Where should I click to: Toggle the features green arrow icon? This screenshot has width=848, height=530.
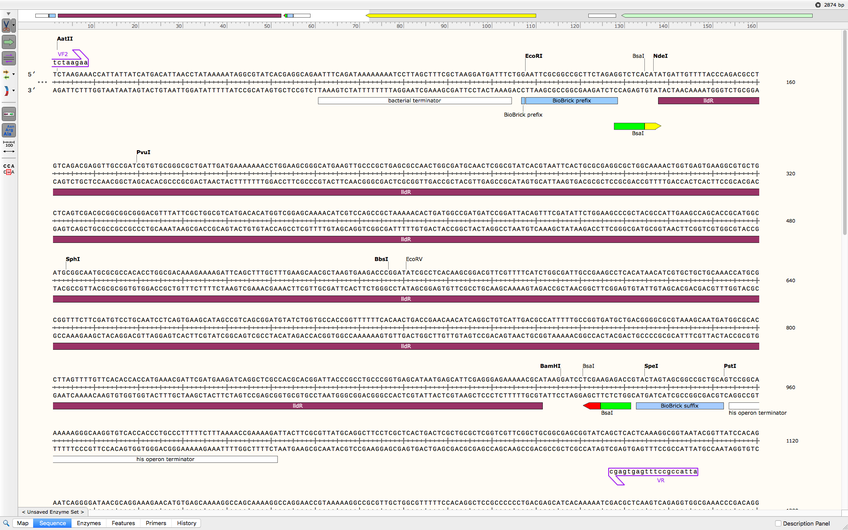[9, 43]
